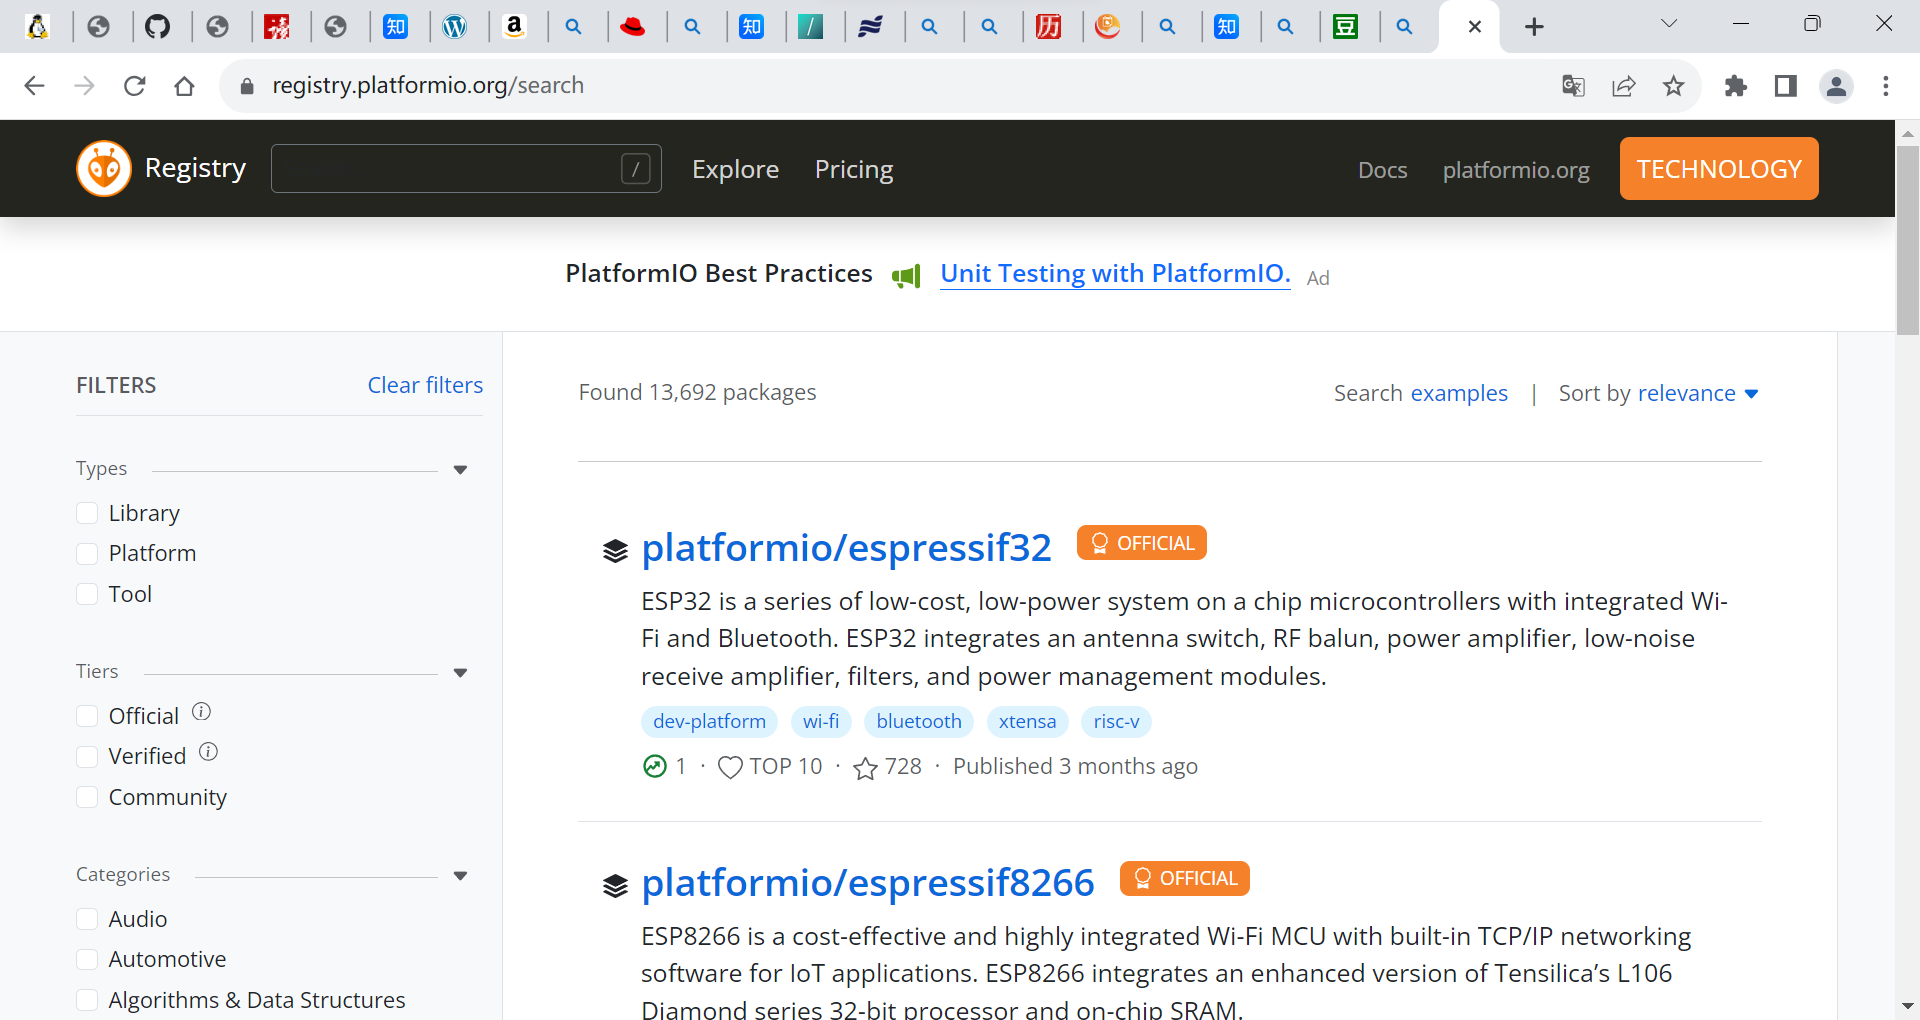Go to the Pricing page

[x=853, y=169]
